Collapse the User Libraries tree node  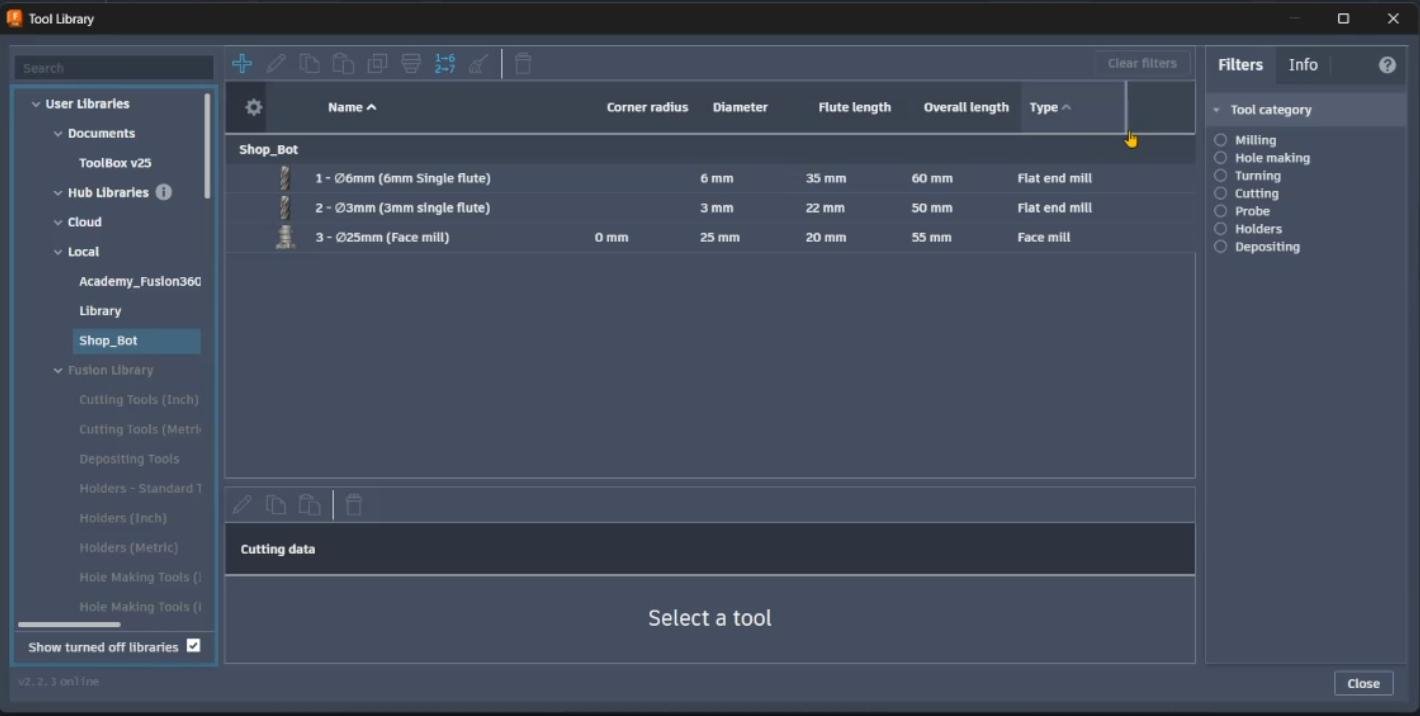(36, 104)
